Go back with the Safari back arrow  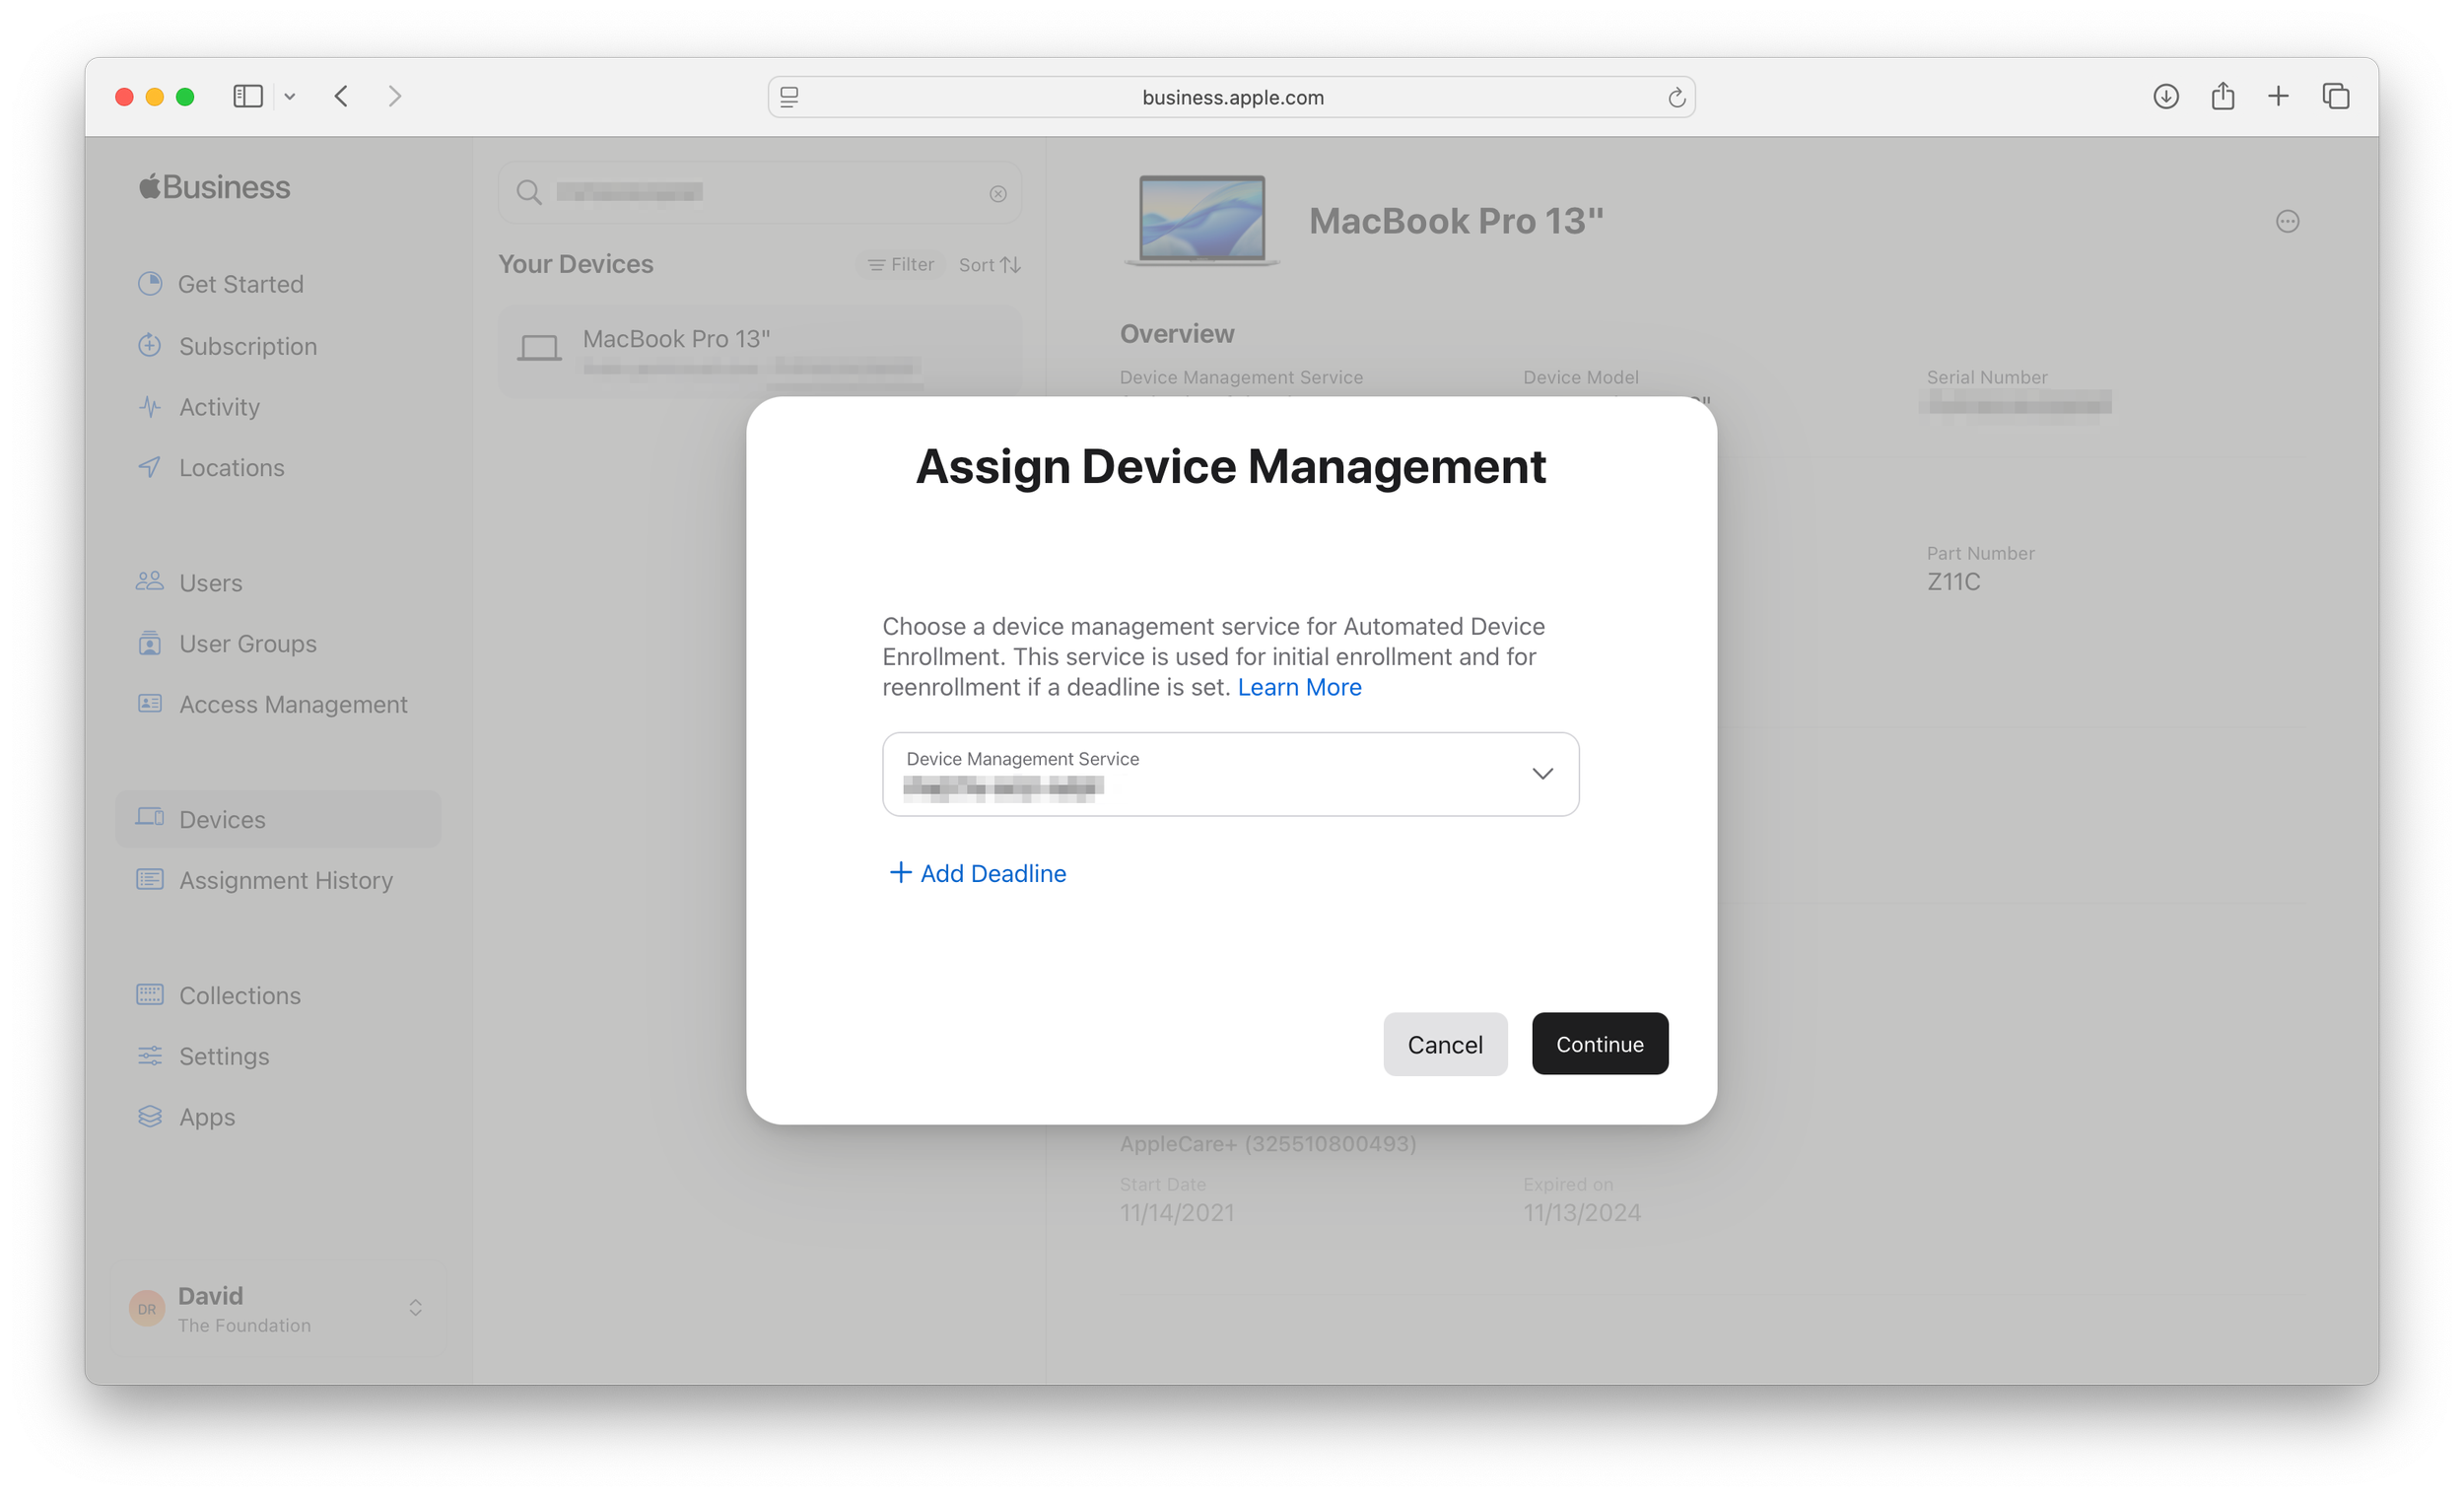click(341, 96)
